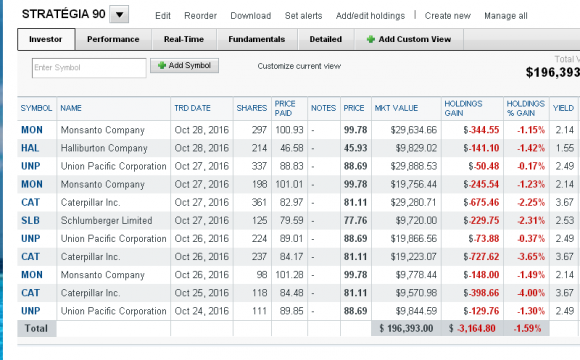Open MON symbol dated Oct 26, 2016
Screen dimensions: 580x360
coord(32,275)
